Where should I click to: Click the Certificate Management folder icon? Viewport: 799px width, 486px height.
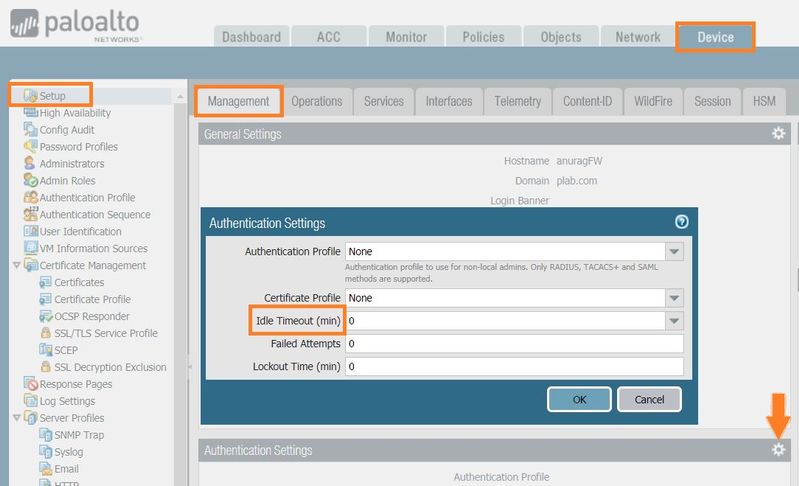(31, 265)
